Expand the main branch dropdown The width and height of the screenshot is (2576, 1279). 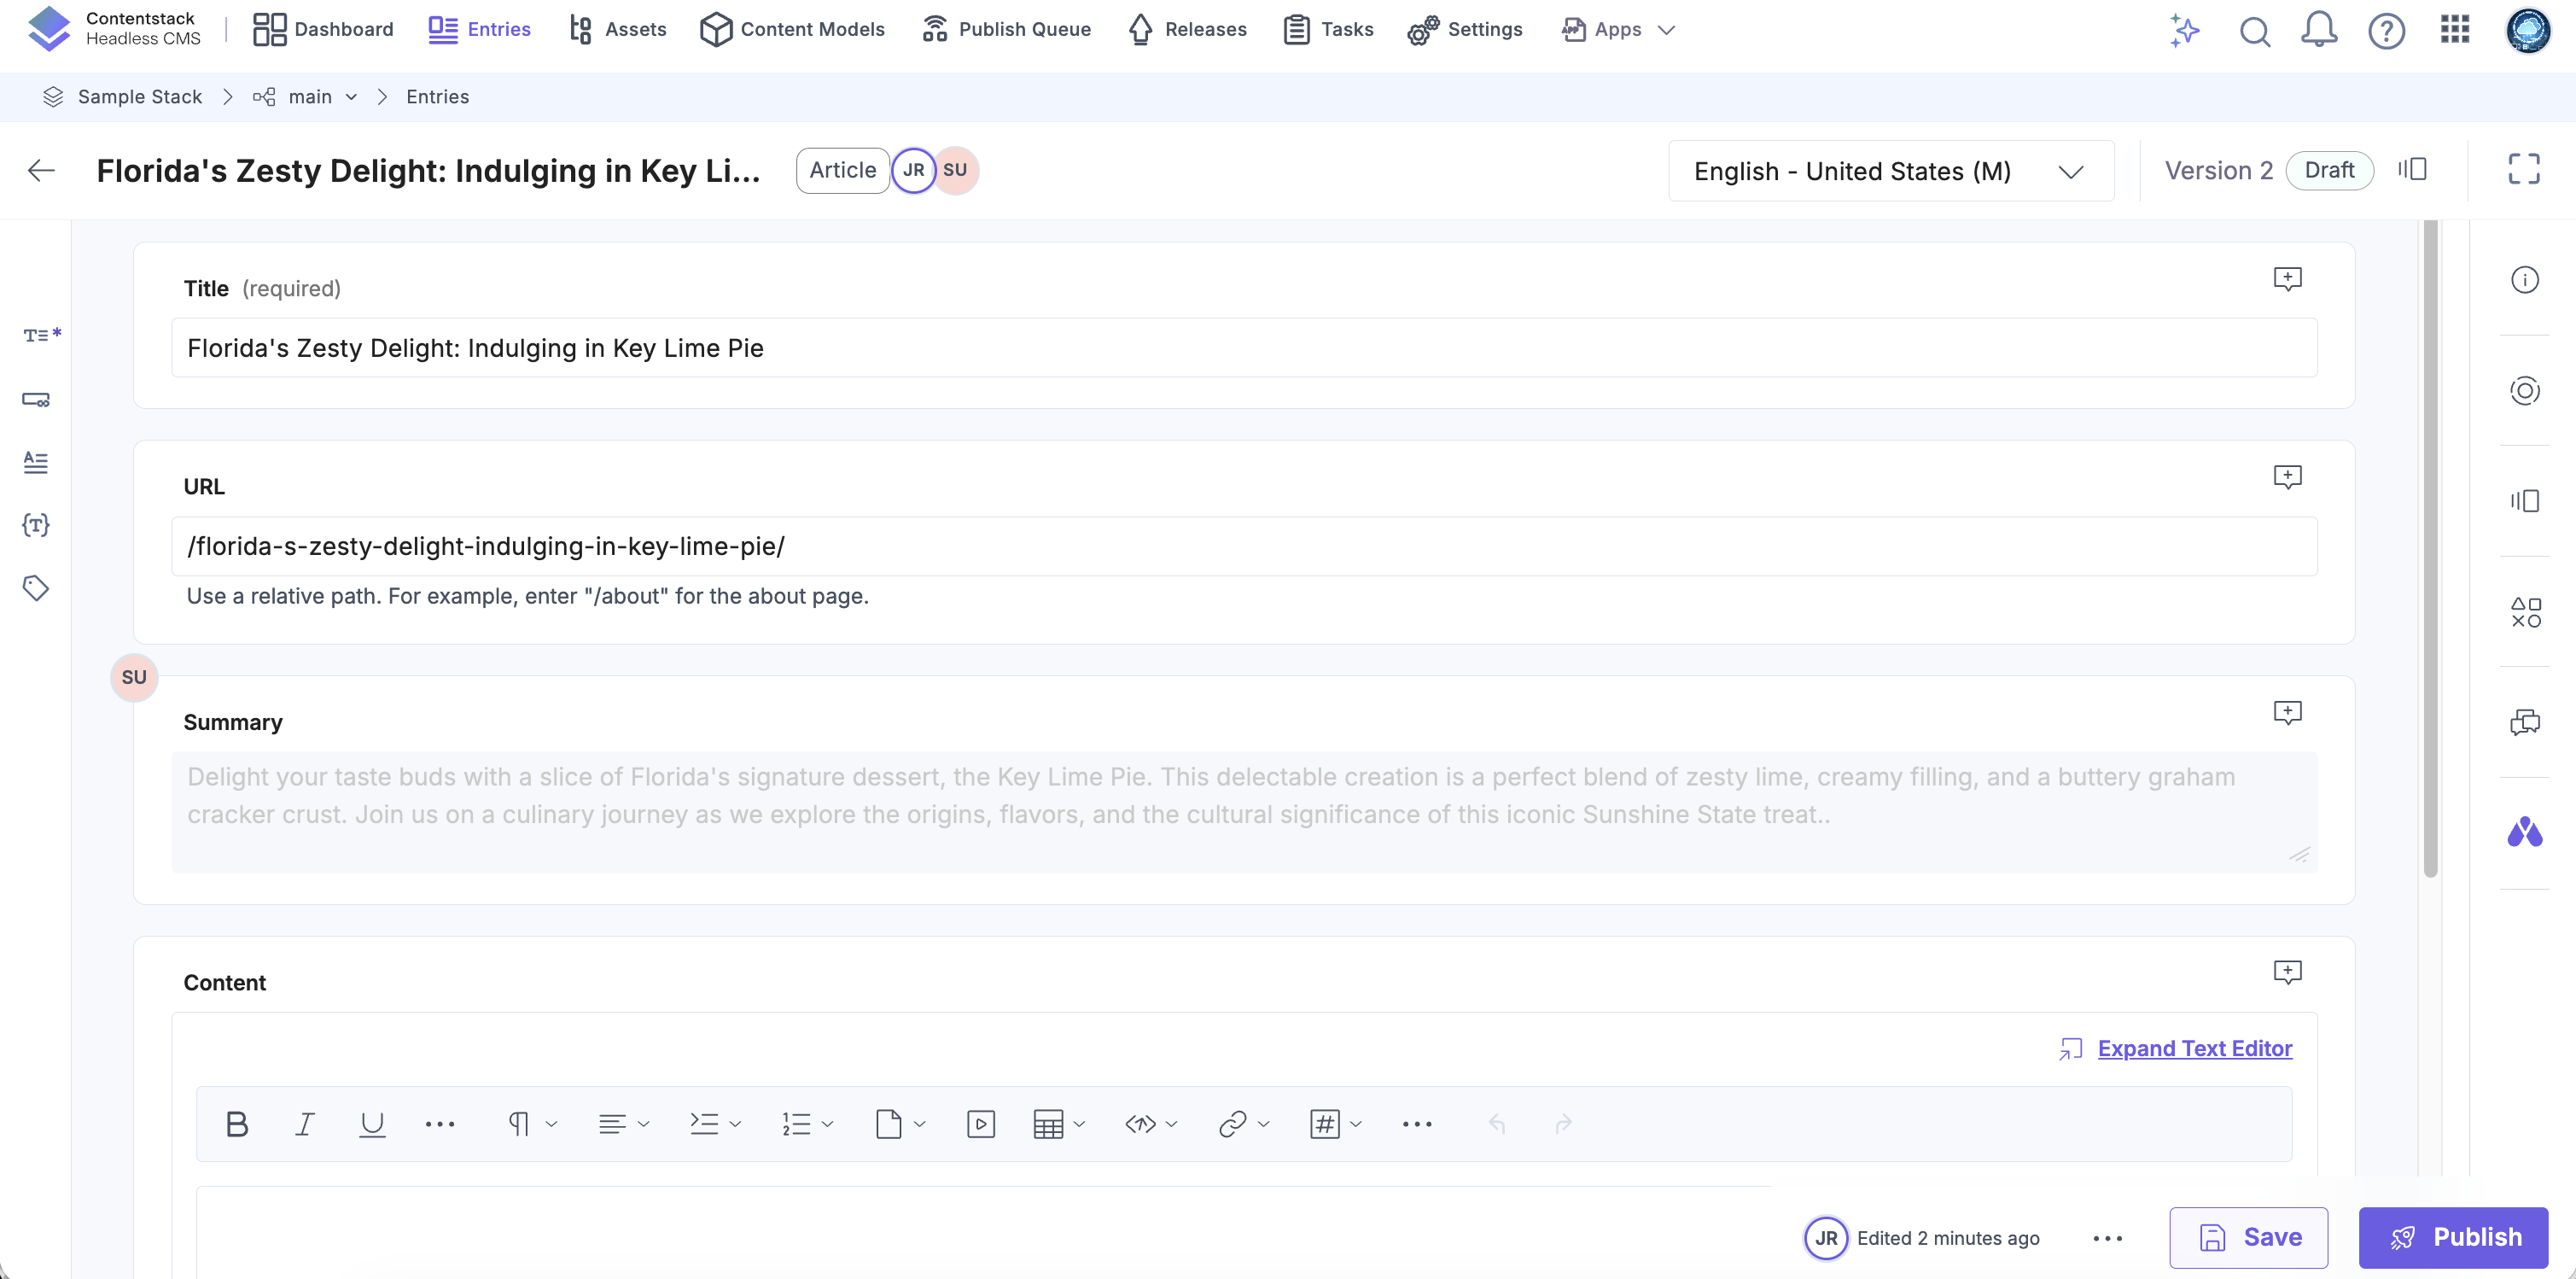click(x=351, y=97)
